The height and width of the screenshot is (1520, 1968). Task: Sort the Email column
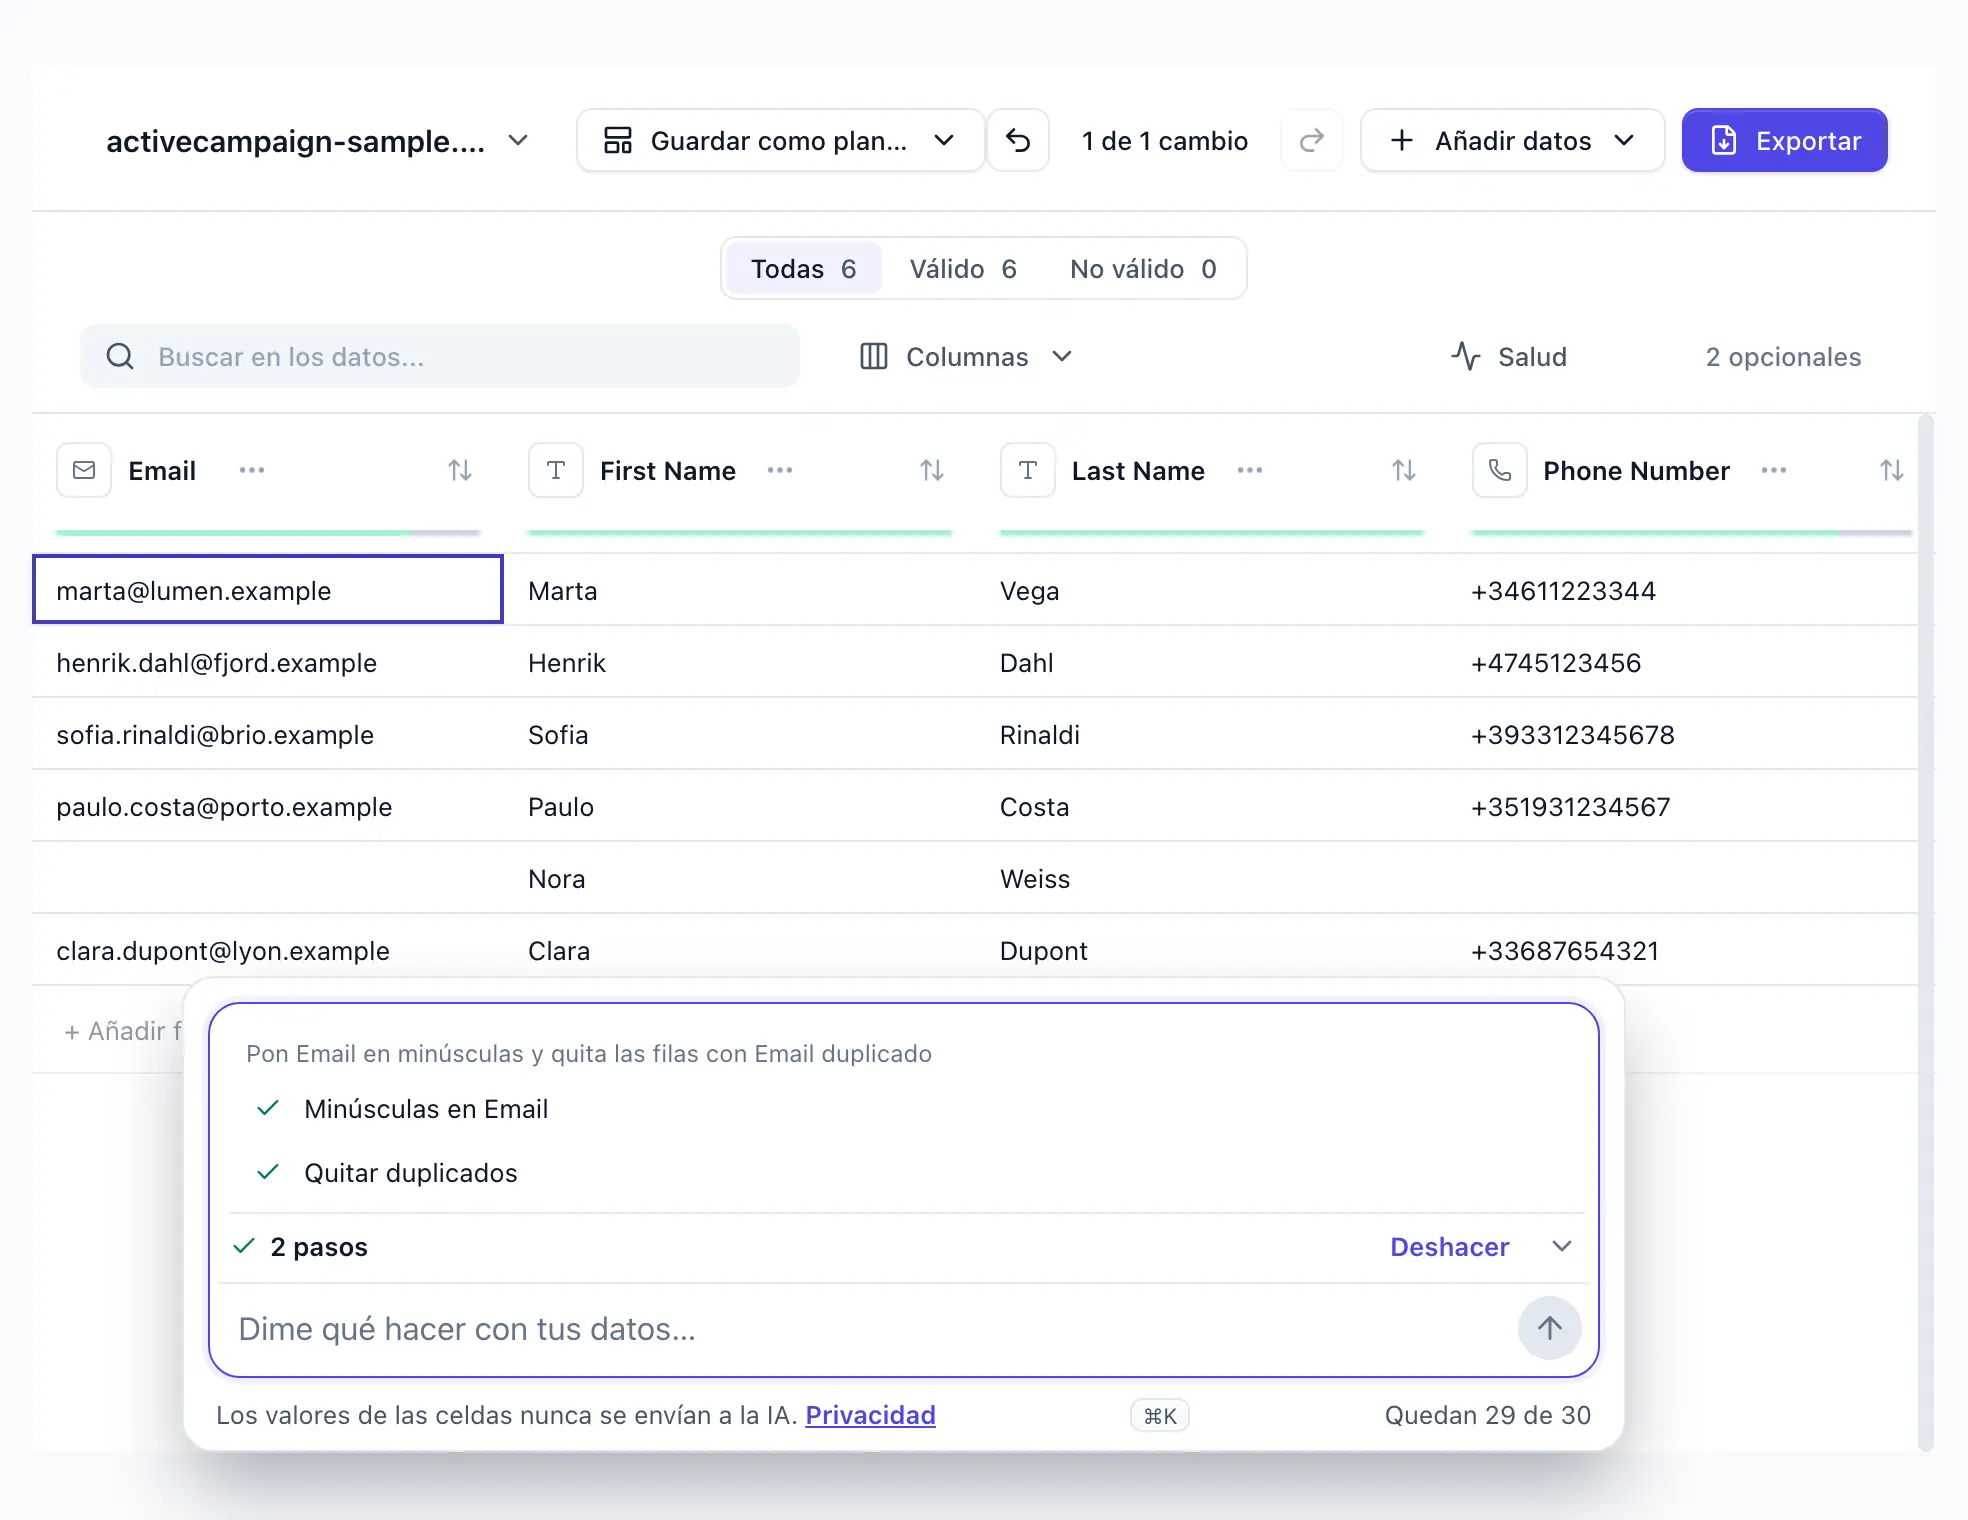[x=460, y=470]
